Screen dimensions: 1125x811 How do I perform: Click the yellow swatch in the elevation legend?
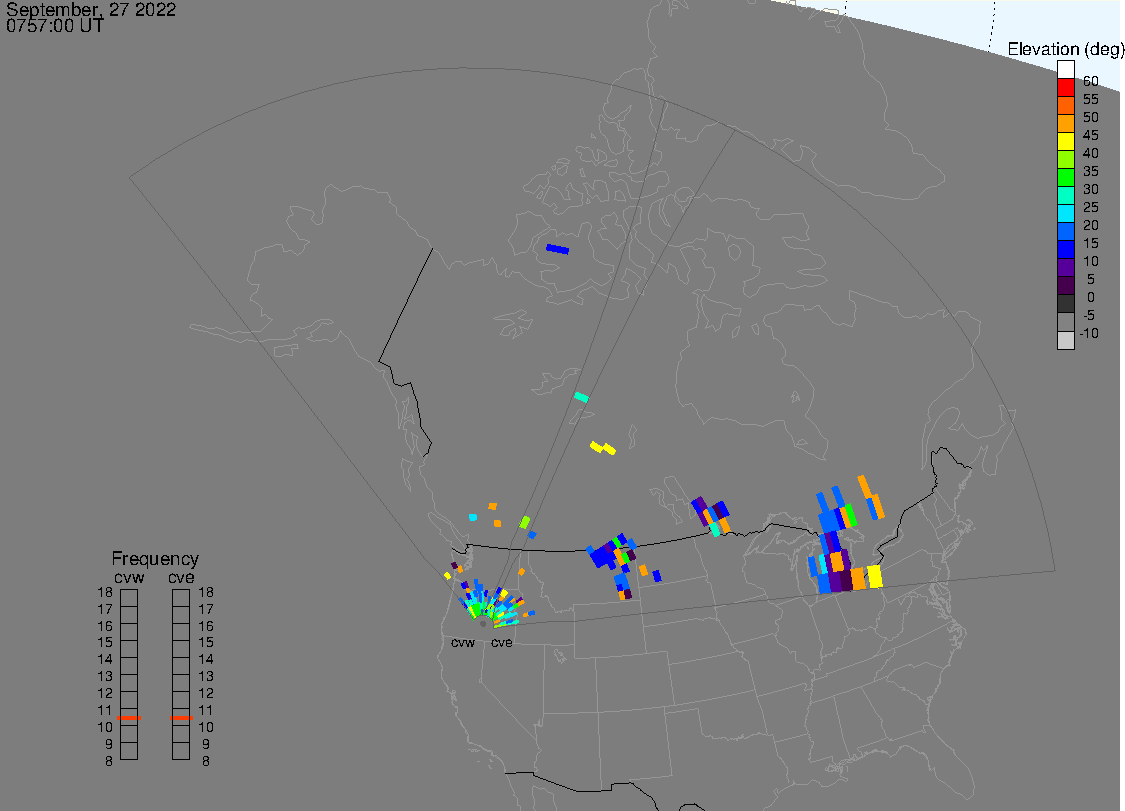1065,141
